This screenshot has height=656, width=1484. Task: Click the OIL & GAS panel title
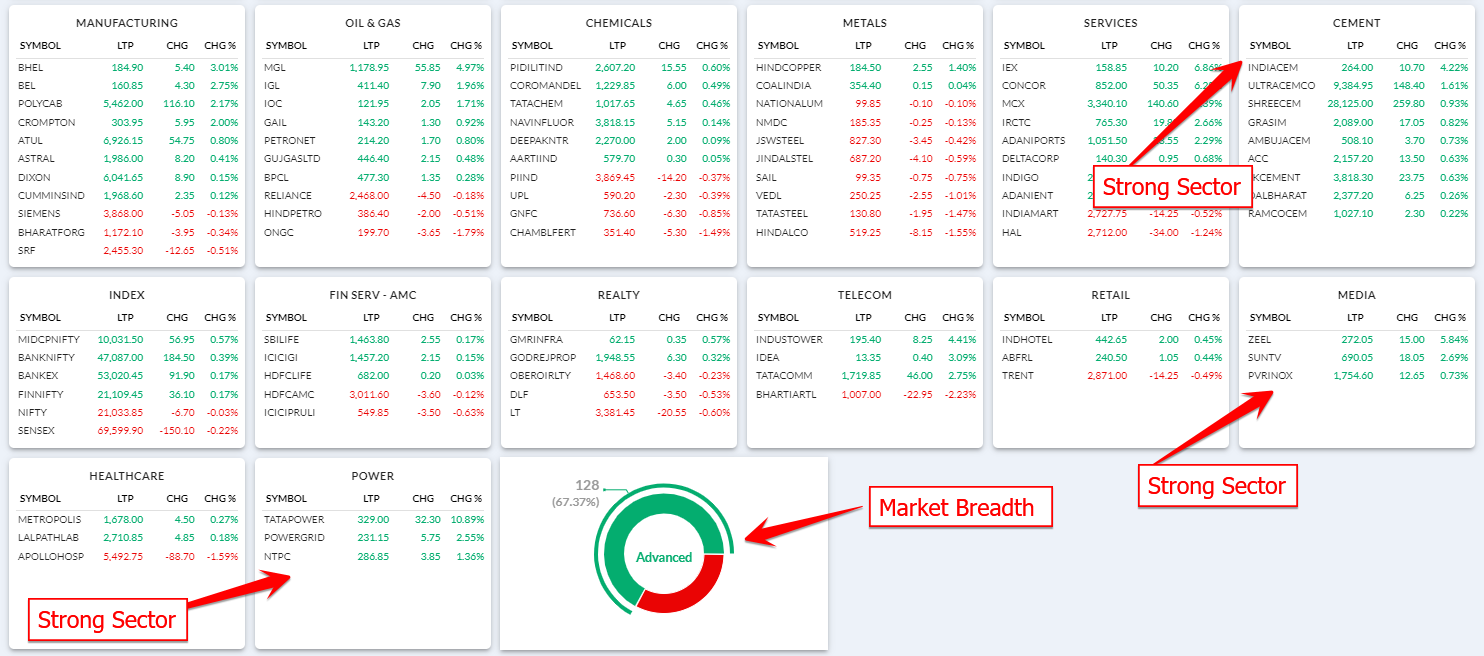[373, 23]
